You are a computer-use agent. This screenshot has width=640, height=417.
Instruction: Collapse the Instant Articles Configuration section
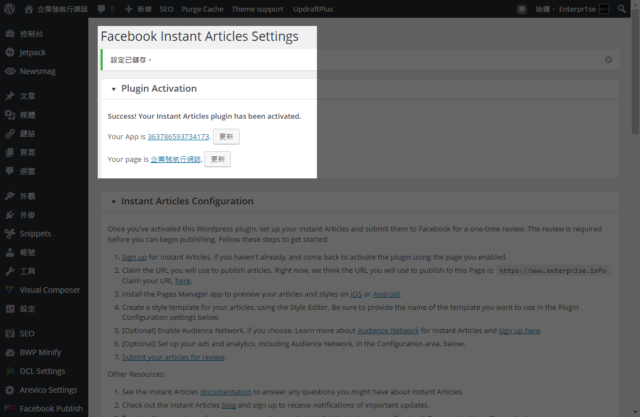point(114,202)
